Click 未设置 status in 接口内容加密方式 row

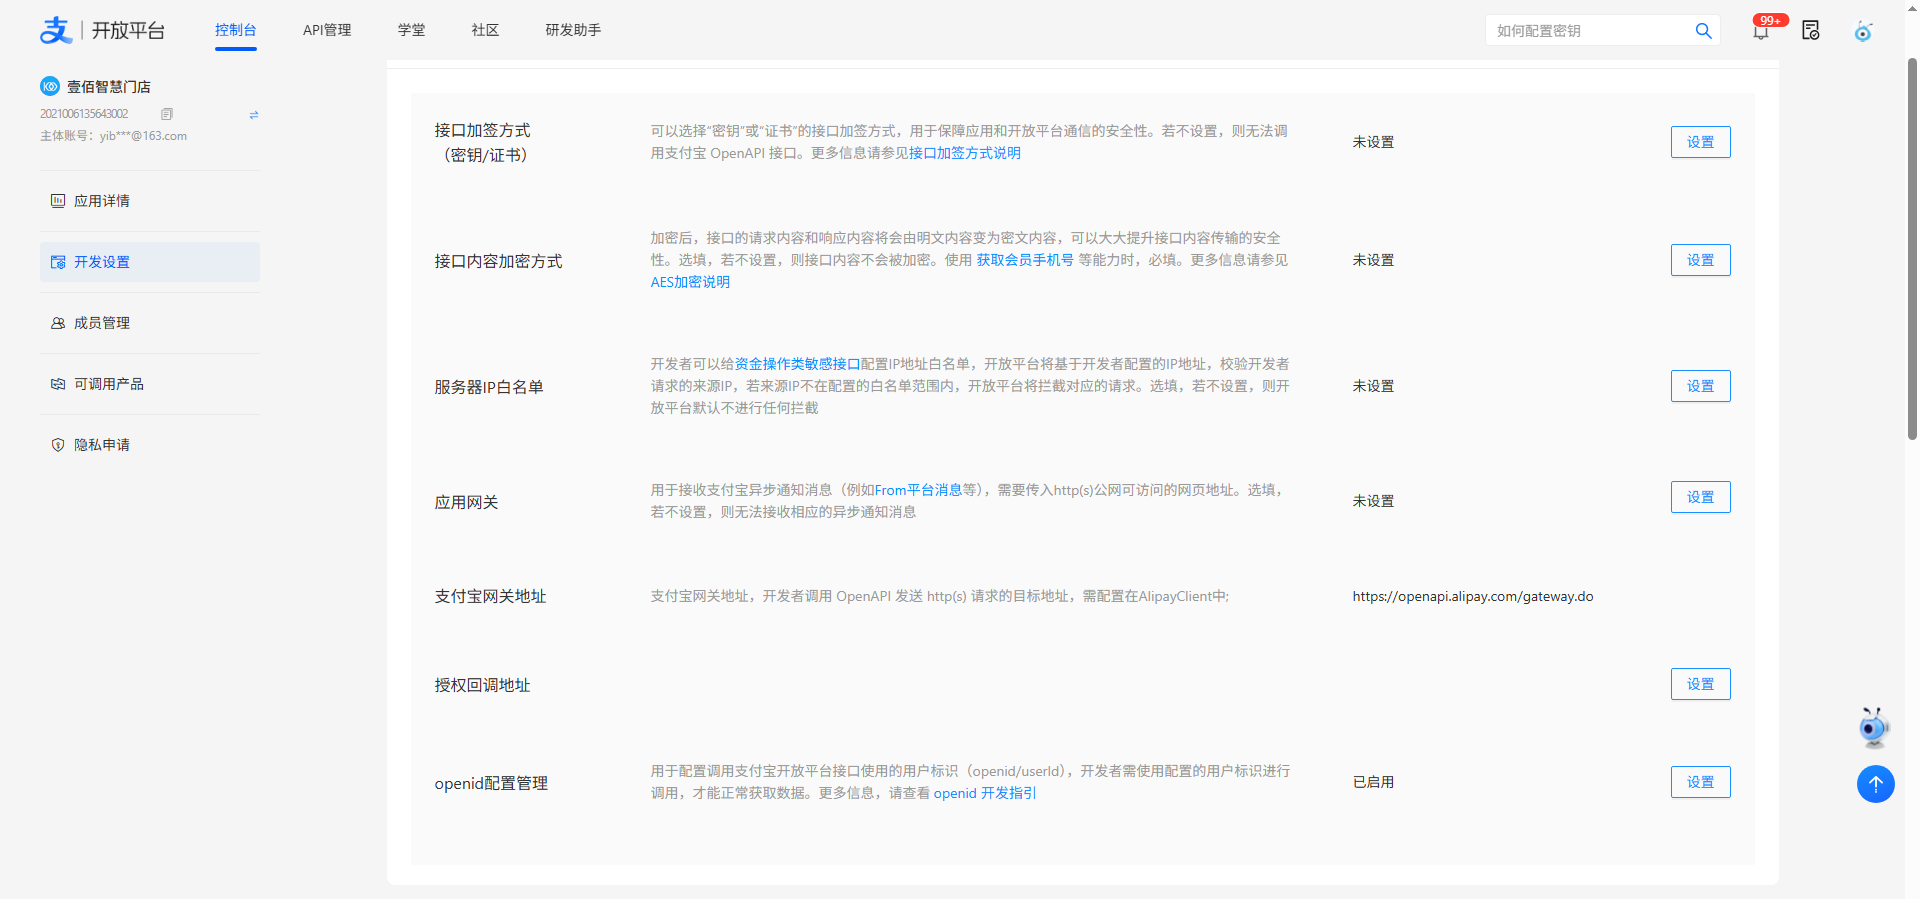click(1373, 260)
